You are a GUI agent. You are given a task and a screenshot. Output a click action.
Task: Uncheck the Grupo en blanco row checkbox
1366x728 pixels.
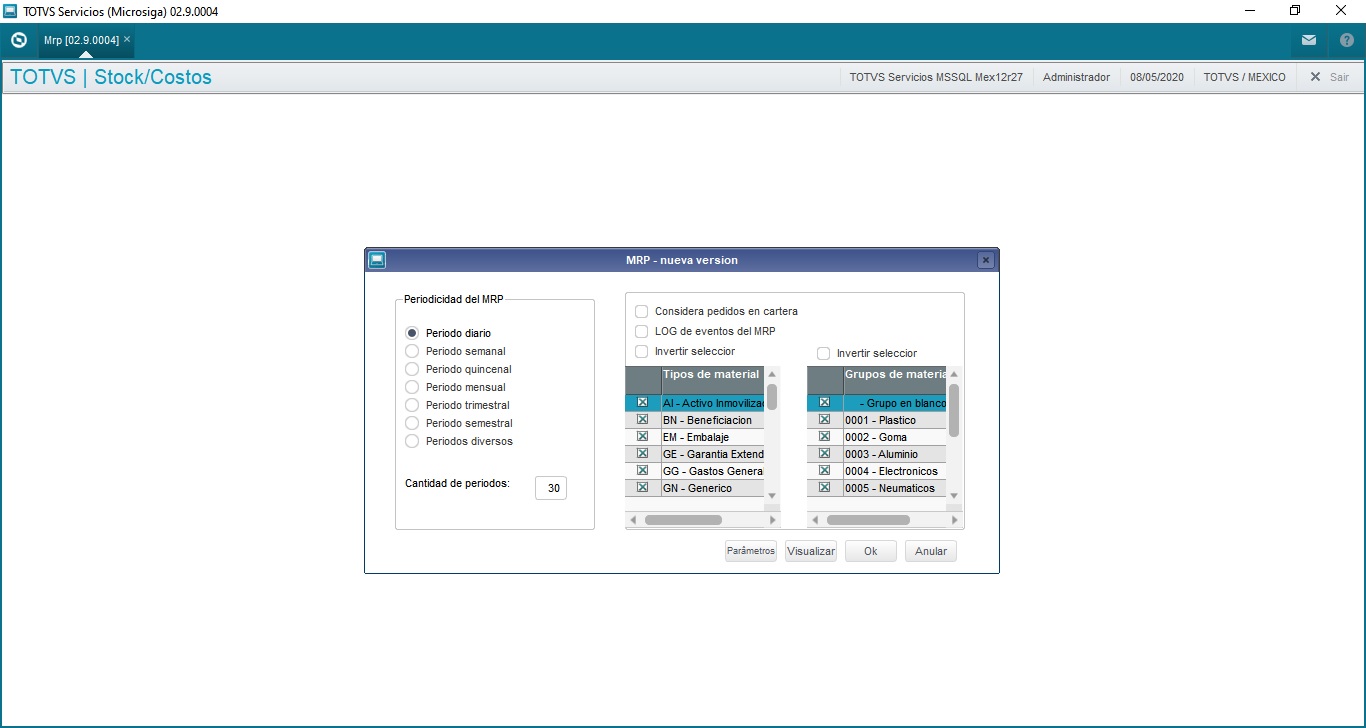coord(824,402)
